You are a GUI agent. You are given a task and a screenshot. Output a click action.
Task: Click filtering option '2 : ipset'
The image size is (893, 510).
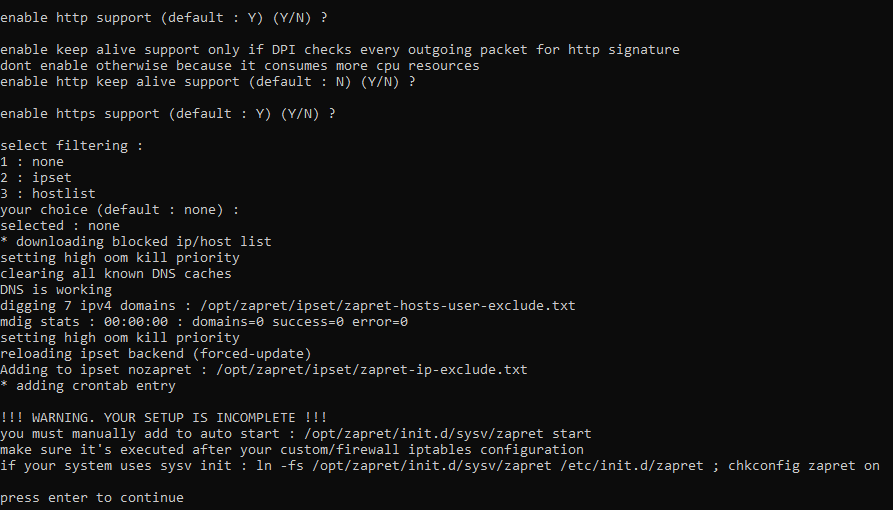[36, 177]
